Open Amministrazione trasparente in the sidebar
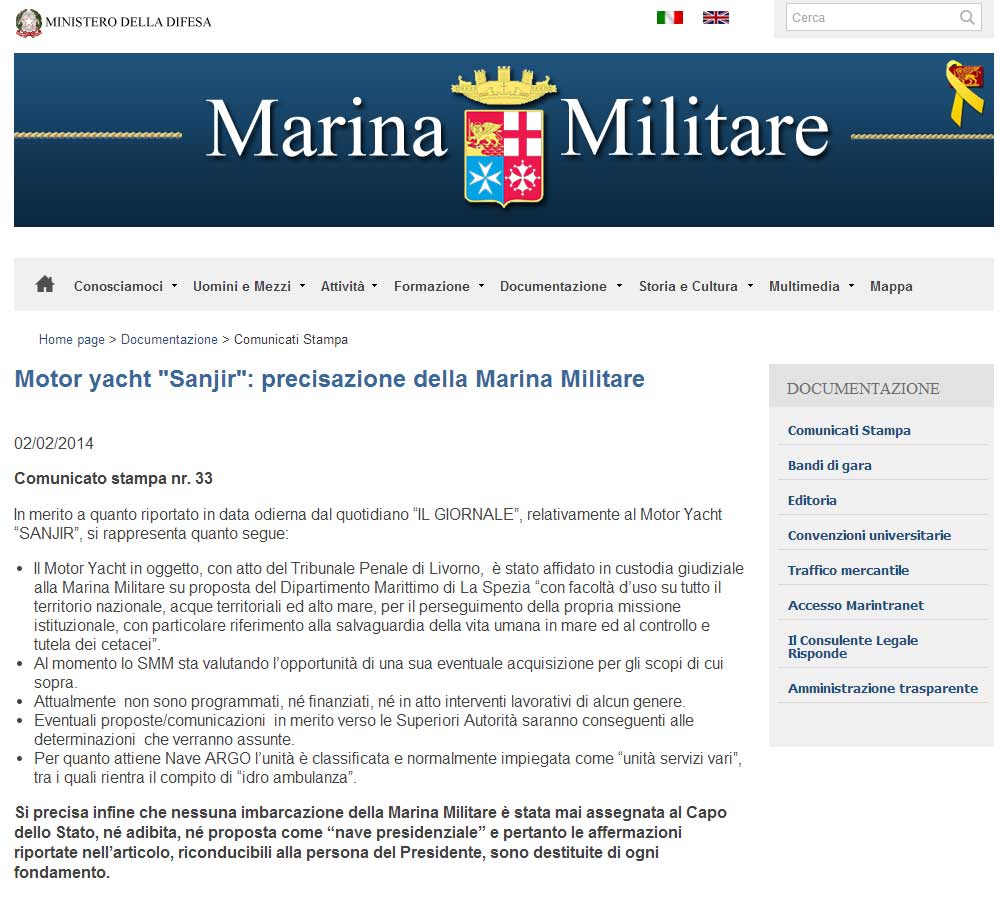This screenshot has width=1003, height=902. 882,688
